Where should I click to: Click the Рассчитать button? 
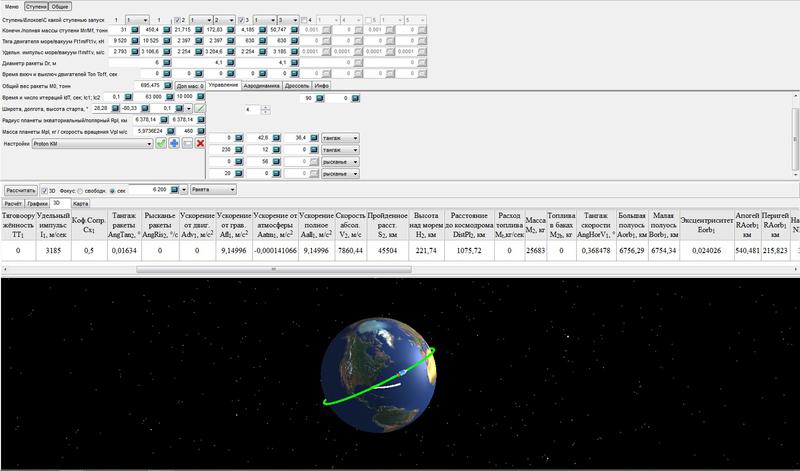coord(21,190)
